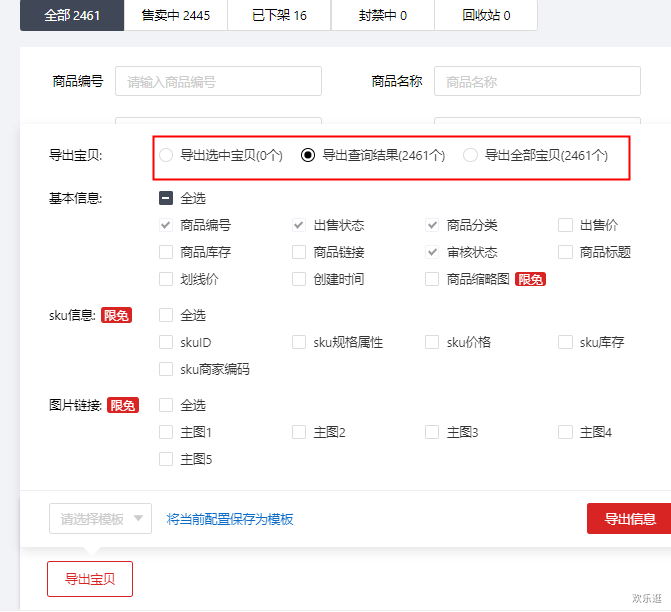Click the 商品名称 input field
671x612 pixels.
pyautogui.click(x=537, y=81)
